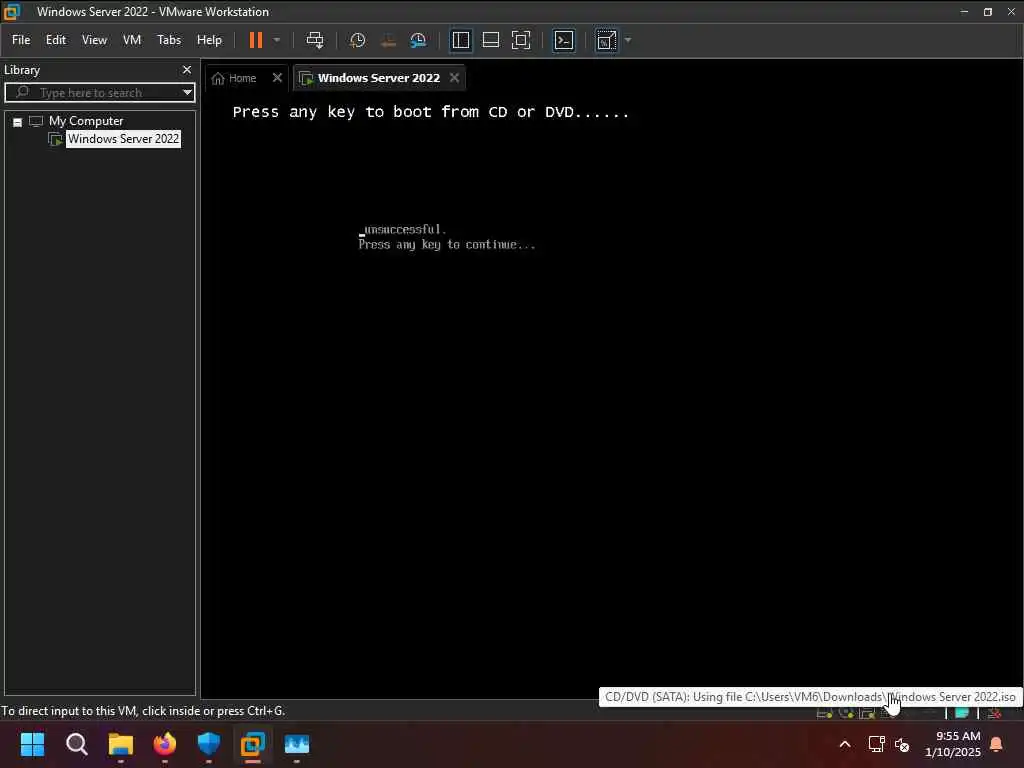Toggle the thumbnail bar view icon

tap(490, 40)
